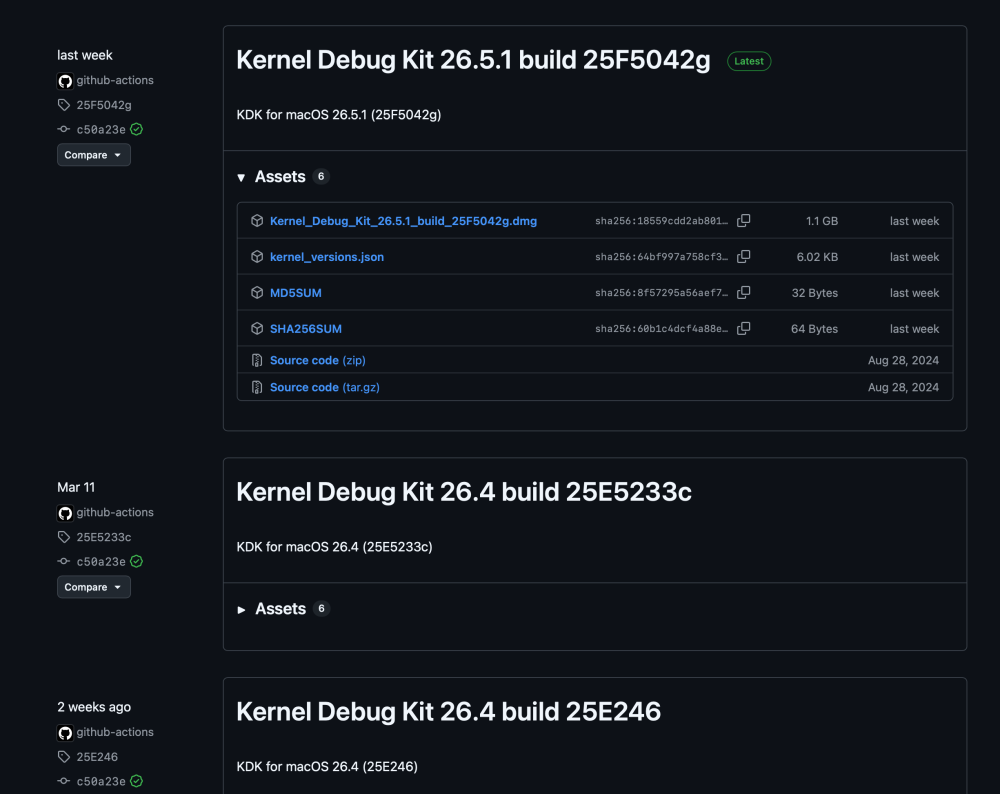Open github-actions profile for 2 weeks ago release

tap(115, 732)
